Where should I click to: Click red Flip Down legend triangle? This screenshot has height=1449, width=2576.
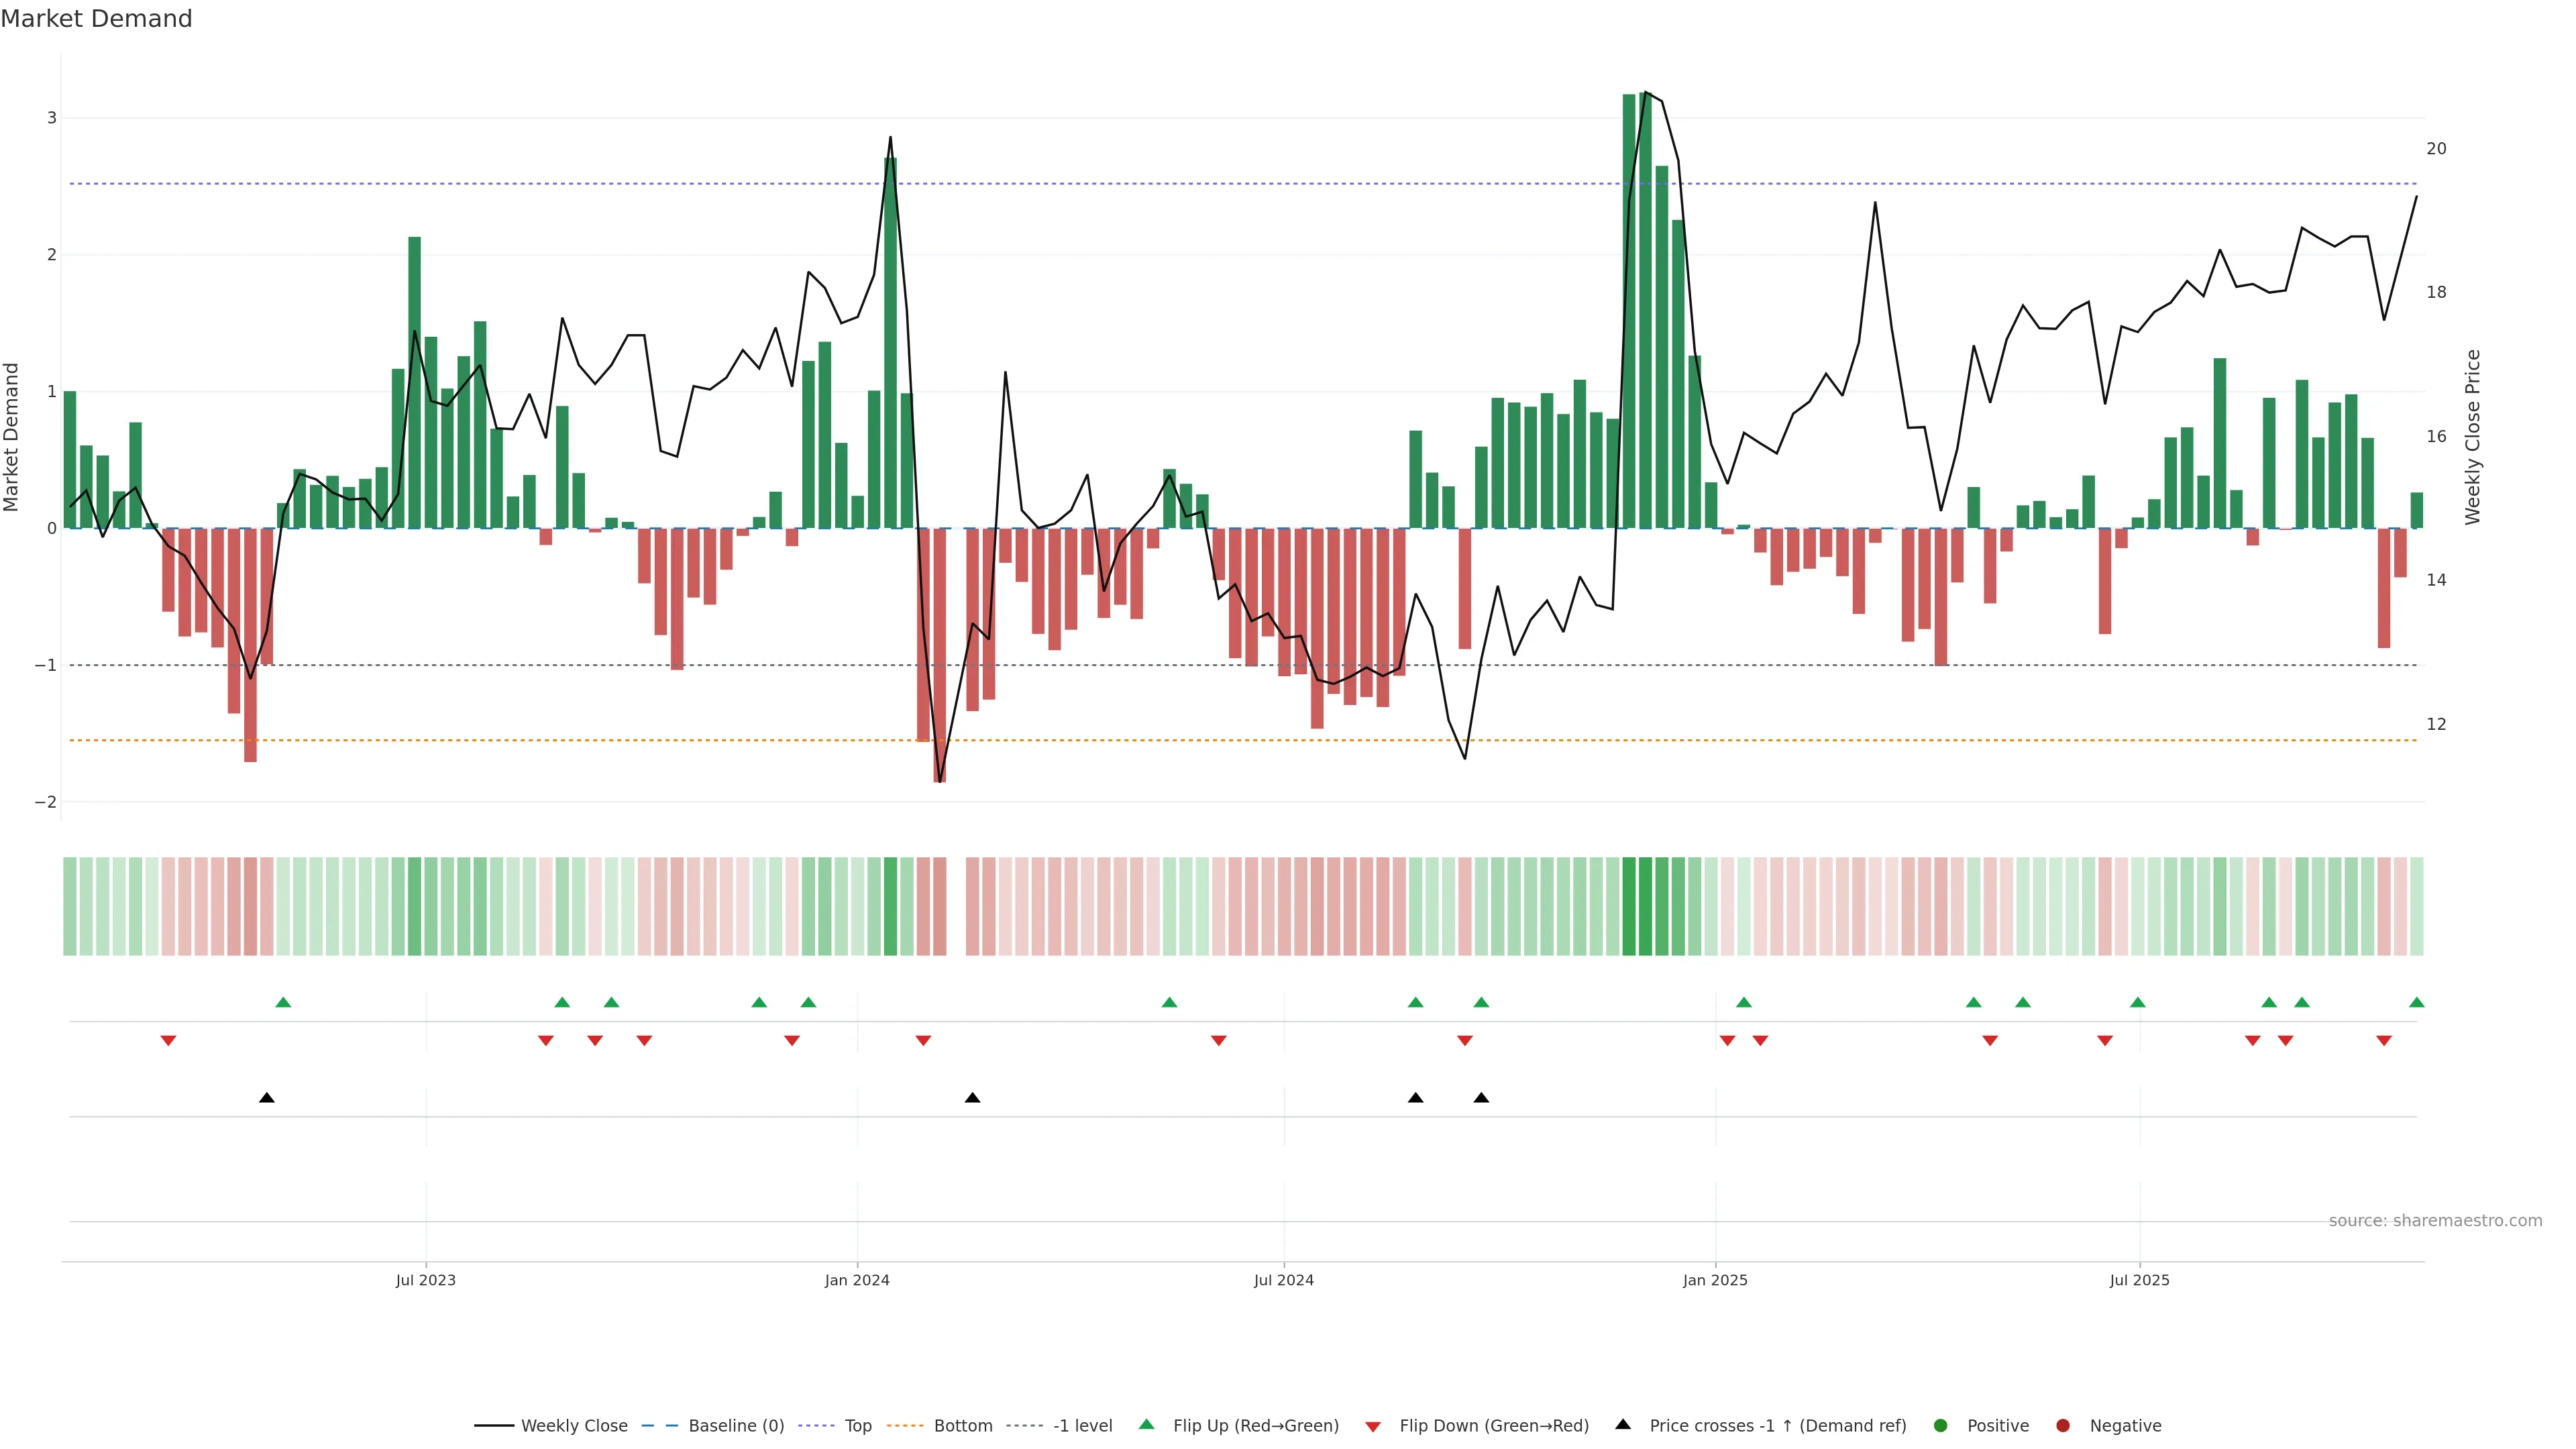pyautogui.click(x=1373, y=1427)
